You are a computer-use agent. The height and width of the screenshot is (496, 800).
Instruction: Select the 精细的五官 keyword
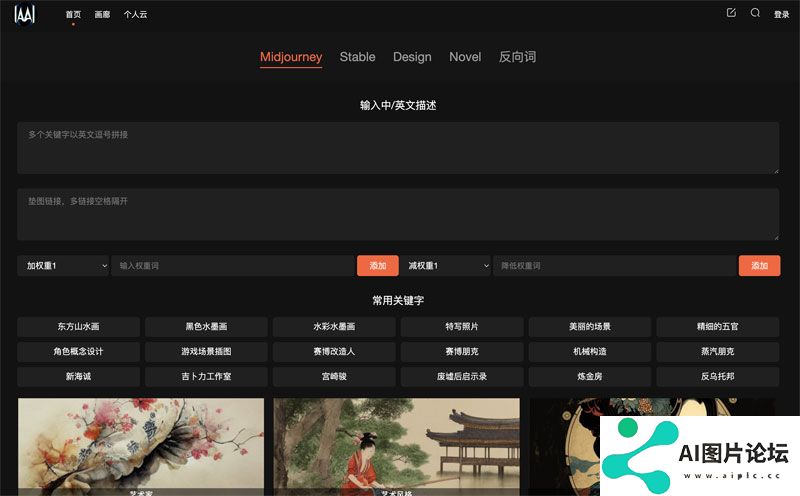(x=718, y=327)
